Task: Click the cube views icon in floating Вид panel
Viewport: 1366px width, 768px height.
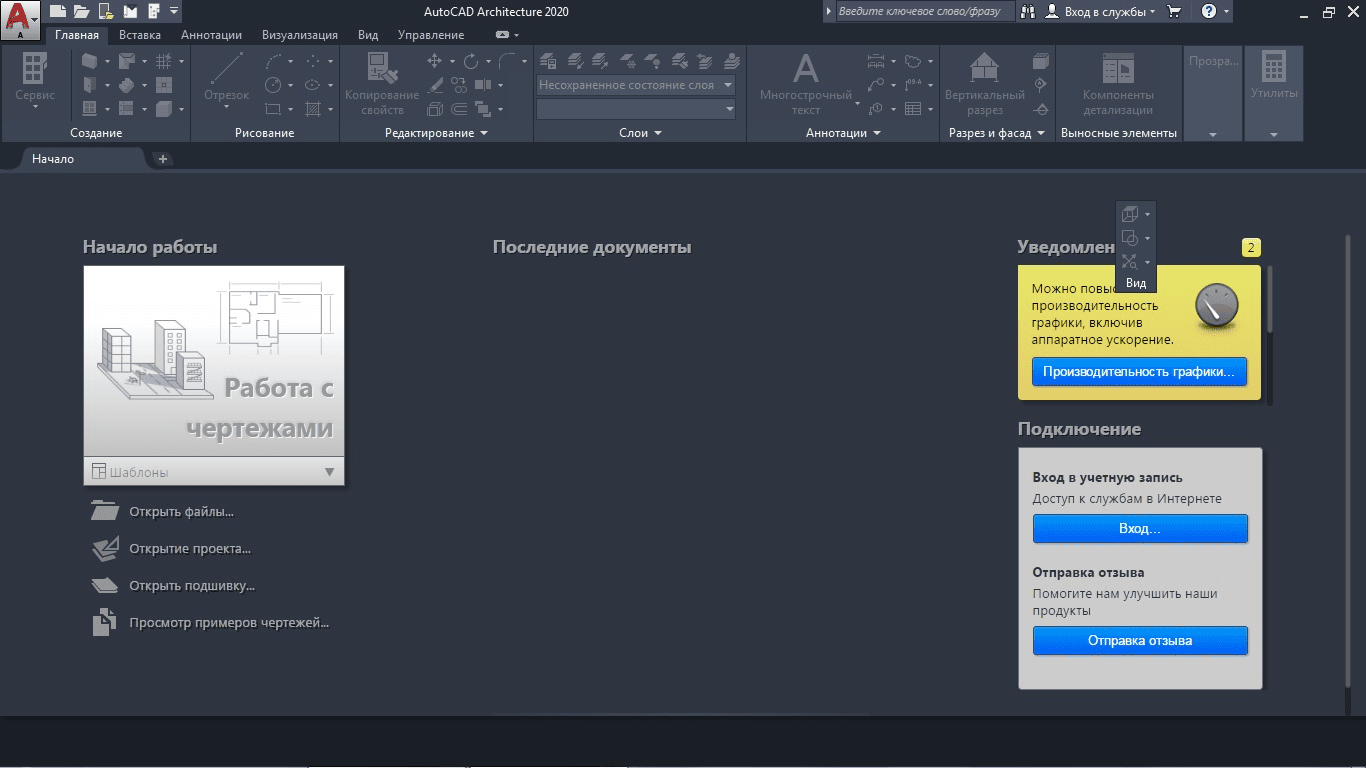Action: click(1130, 214)
